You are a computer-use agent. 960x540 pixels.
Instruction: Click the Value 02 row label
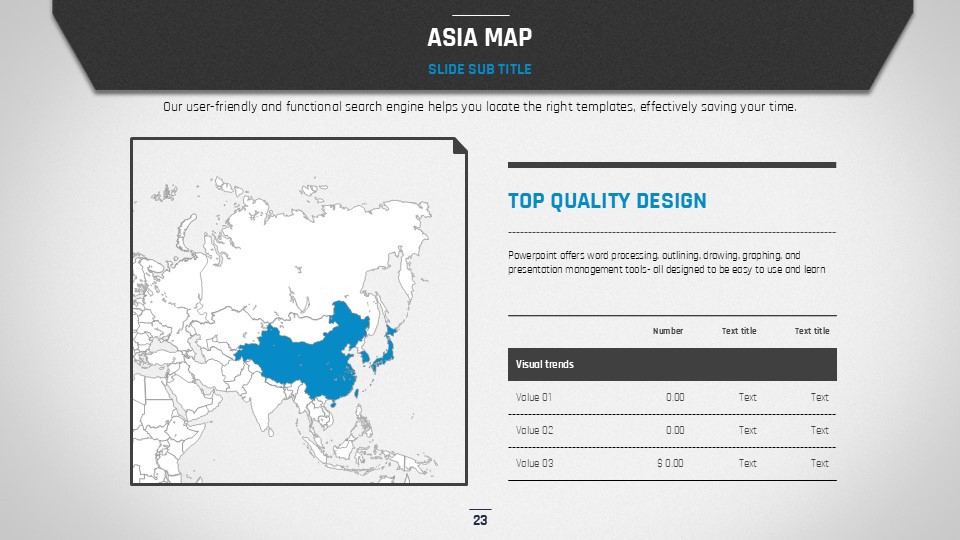tap(534, 430)
